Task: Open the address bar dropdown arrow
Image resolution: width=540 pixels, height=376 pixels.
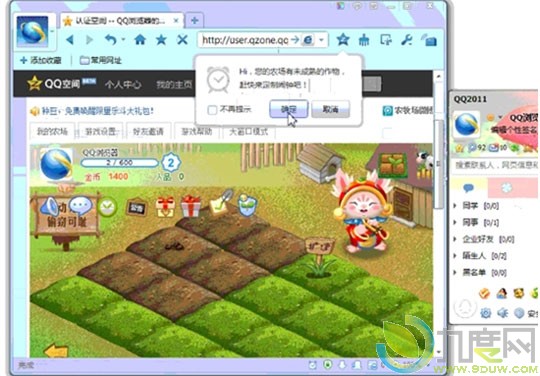Action: [321, 40]
